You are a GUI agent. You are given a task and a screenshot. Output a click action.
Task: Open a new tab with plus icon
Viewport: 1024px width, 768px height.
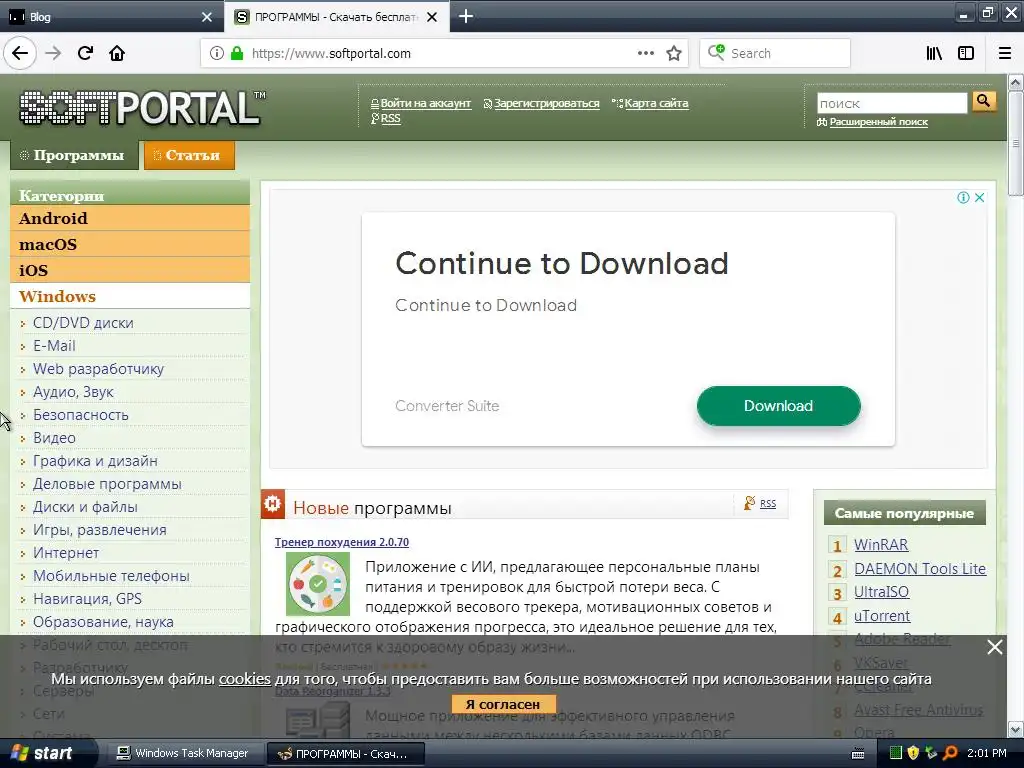click(466, 16)
